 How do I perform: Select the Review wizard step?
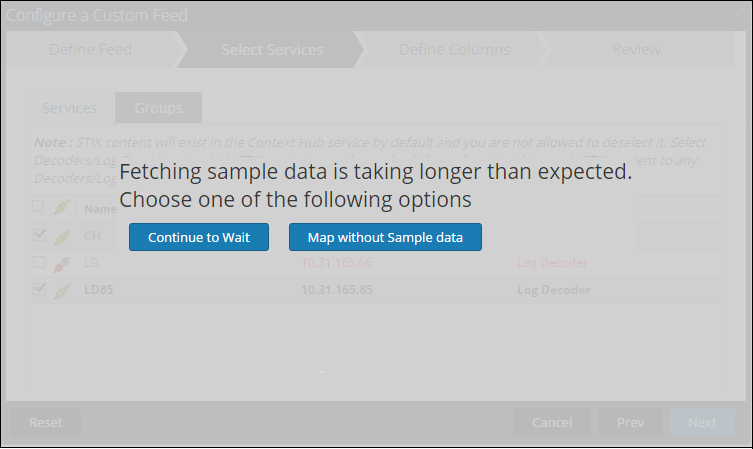coord(636,50)
